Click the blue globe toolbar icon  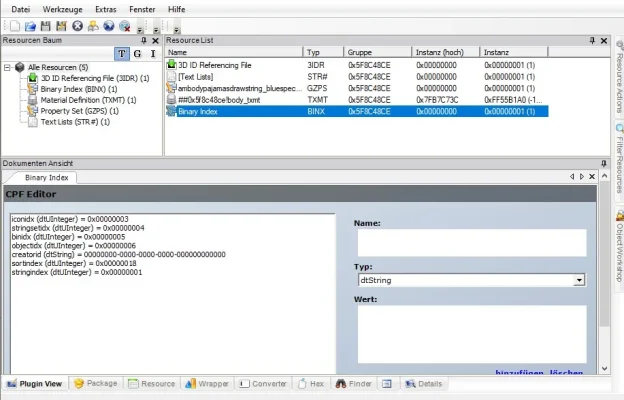point(109,26)
